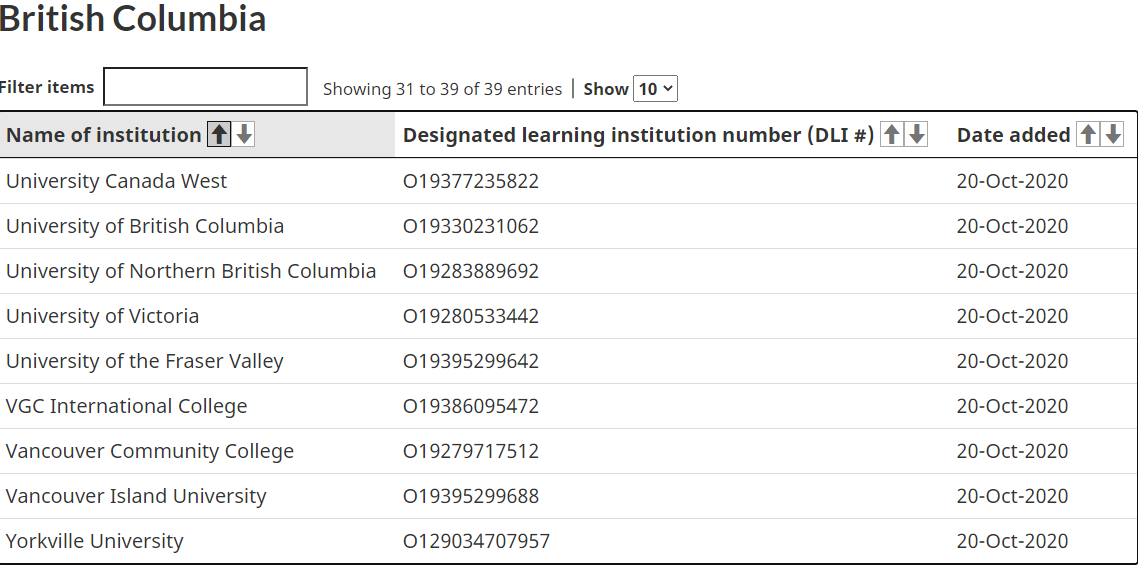Sort DLI numbers descending with down arrow
This screenshot has height=567, width=1138.
tap(917, 134)
